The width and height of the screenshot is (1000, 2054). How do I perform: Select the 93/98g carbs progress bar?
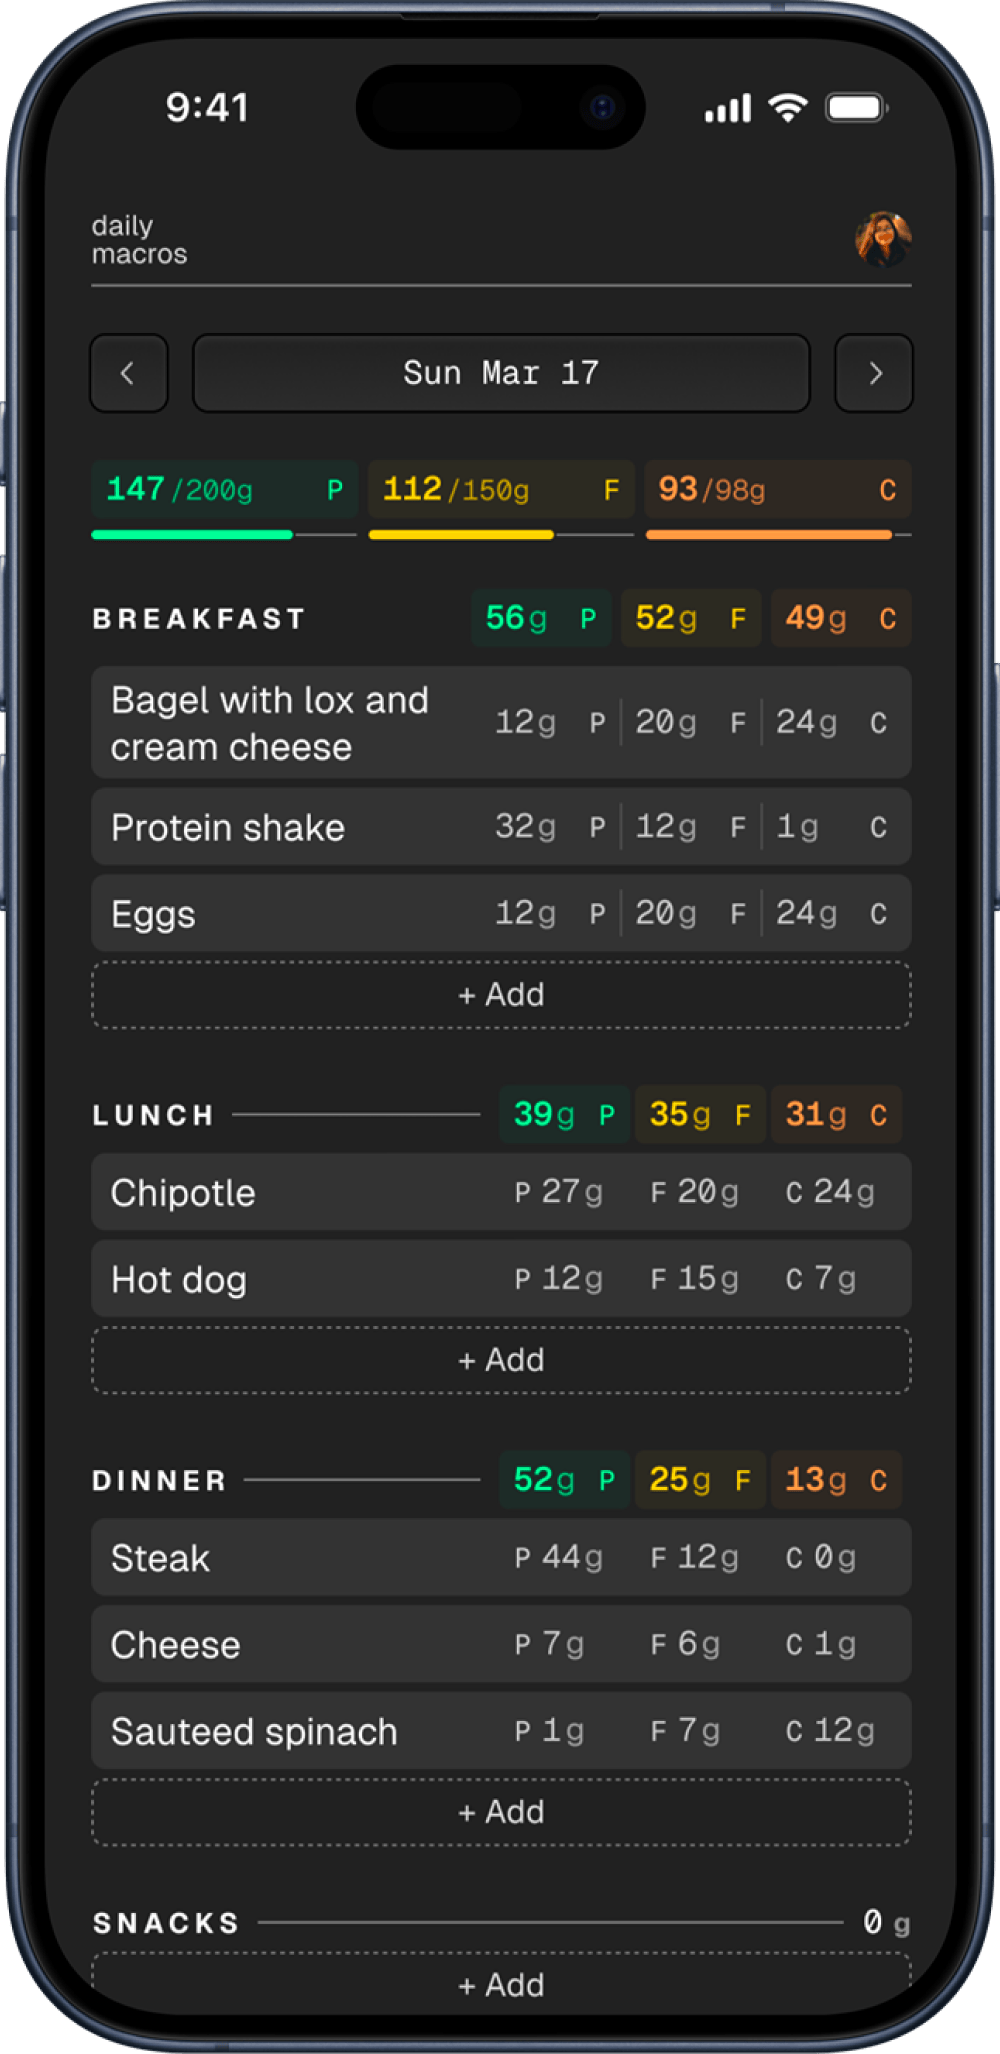tap(778, 535)
